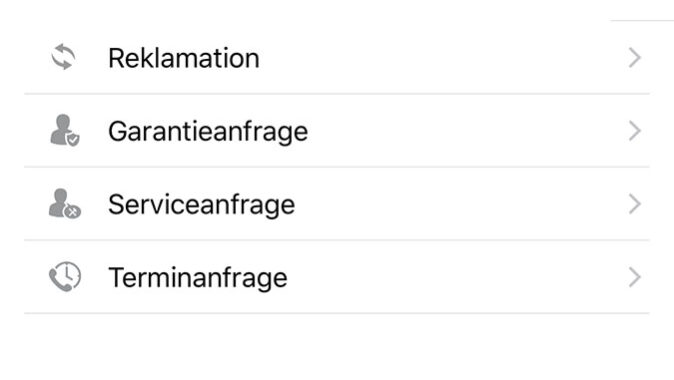Click the circular arrows Reklamation icon
The height and width of the screenshot is (380, 674).
click(x=64, y=57)
